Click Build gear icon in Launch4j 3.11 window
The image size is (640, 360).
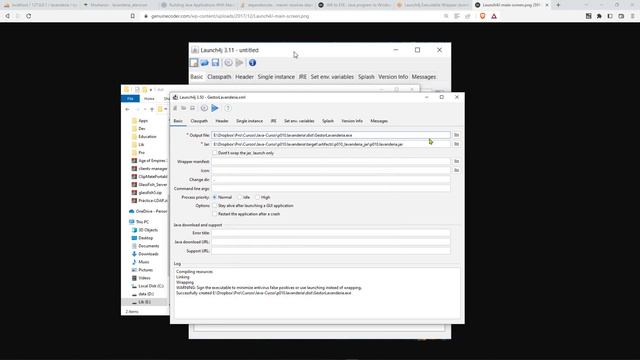tap(228, 62)
